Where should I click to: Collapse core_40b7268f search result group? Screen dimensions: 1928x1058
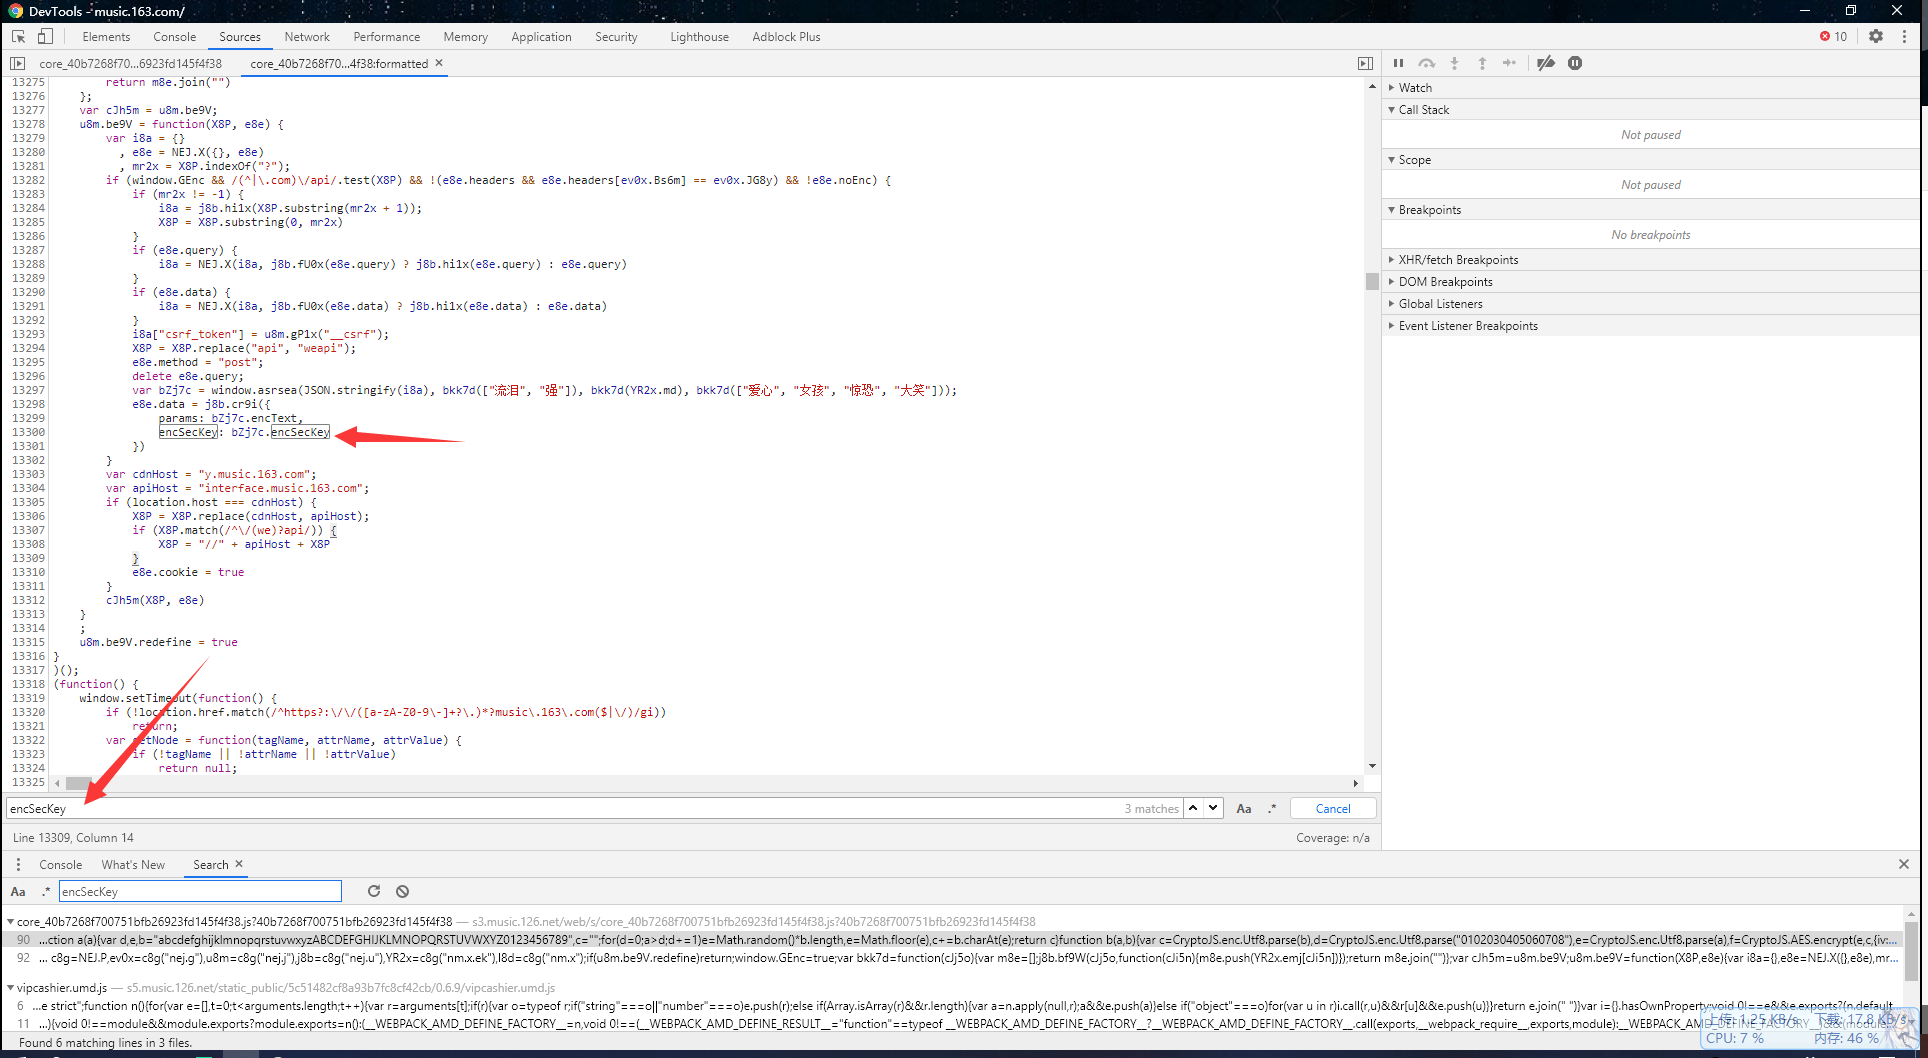[x=10, y=921]
